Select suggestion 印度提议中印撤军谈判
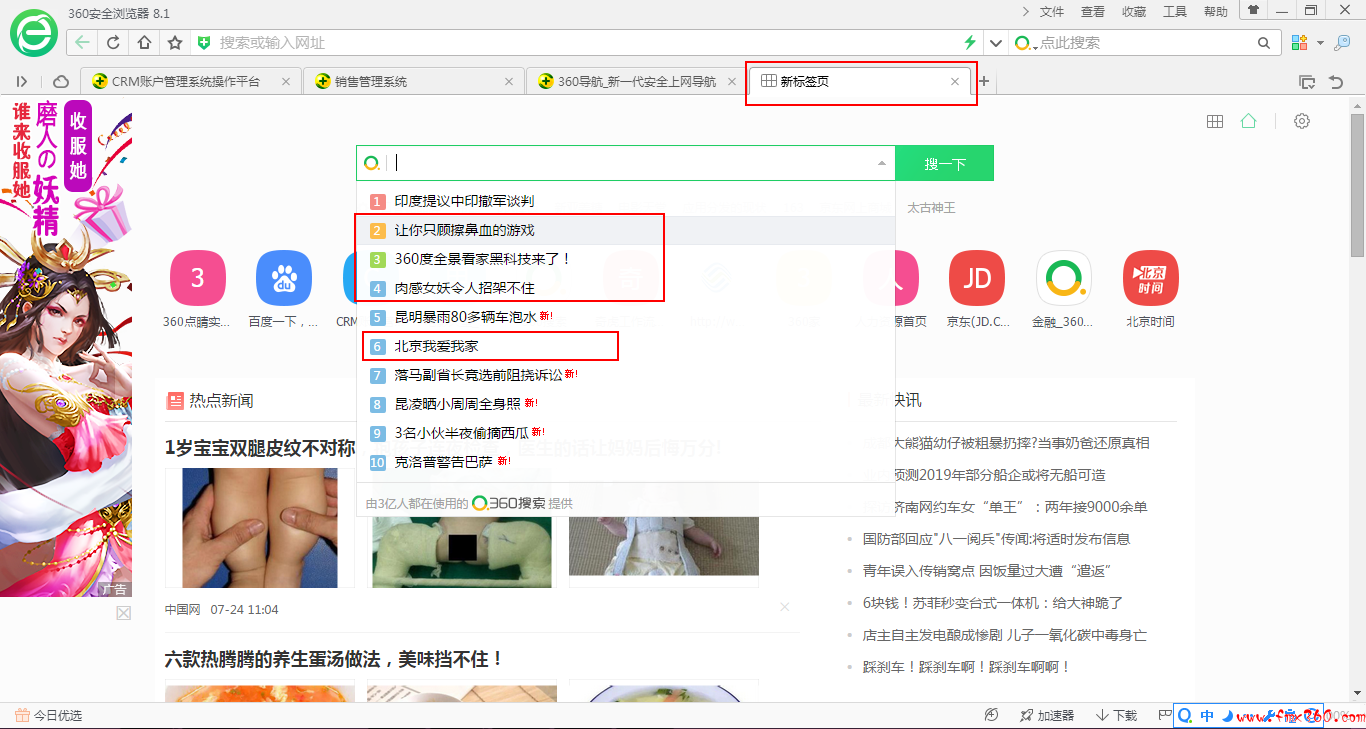 pyautogui.click(x=625, y=201)
